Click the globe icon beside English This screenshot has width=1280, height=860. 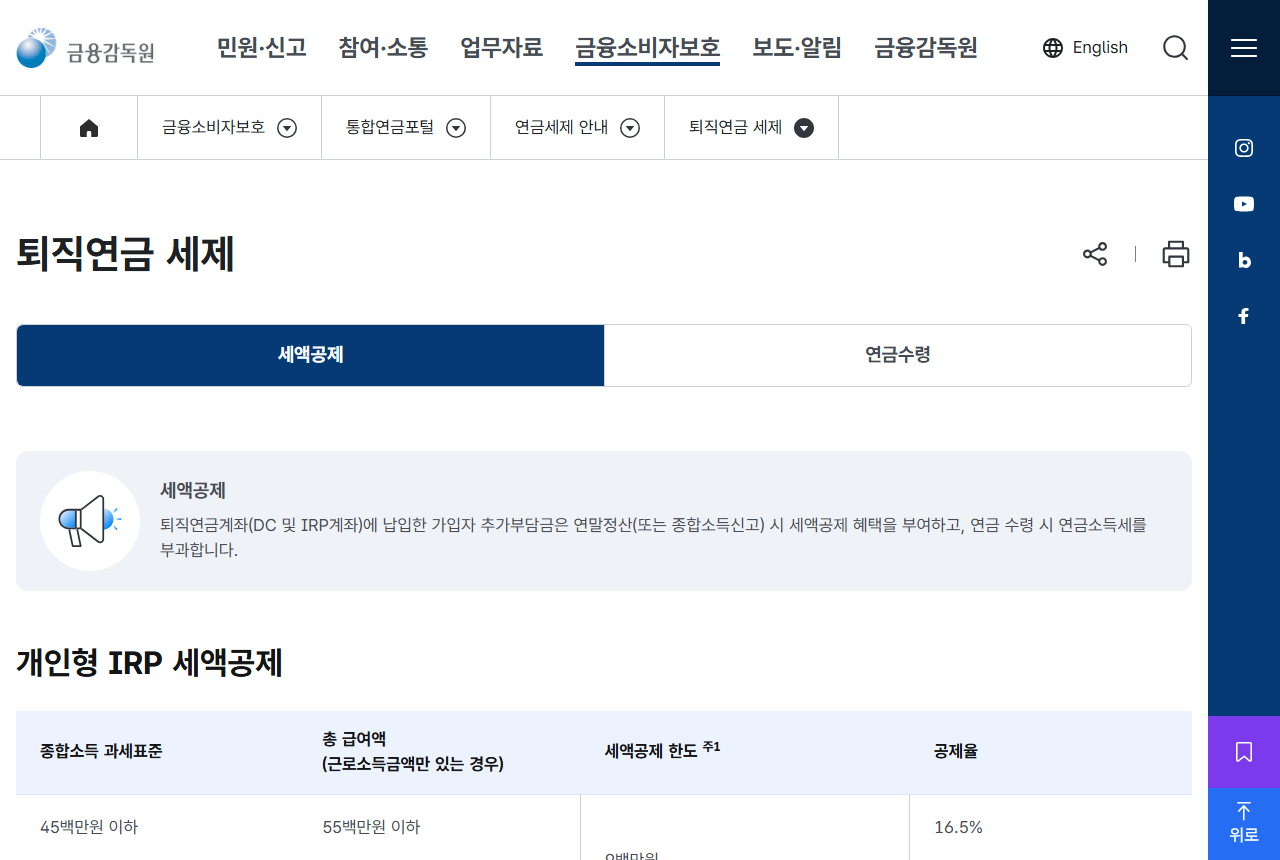click(1053, 48)
